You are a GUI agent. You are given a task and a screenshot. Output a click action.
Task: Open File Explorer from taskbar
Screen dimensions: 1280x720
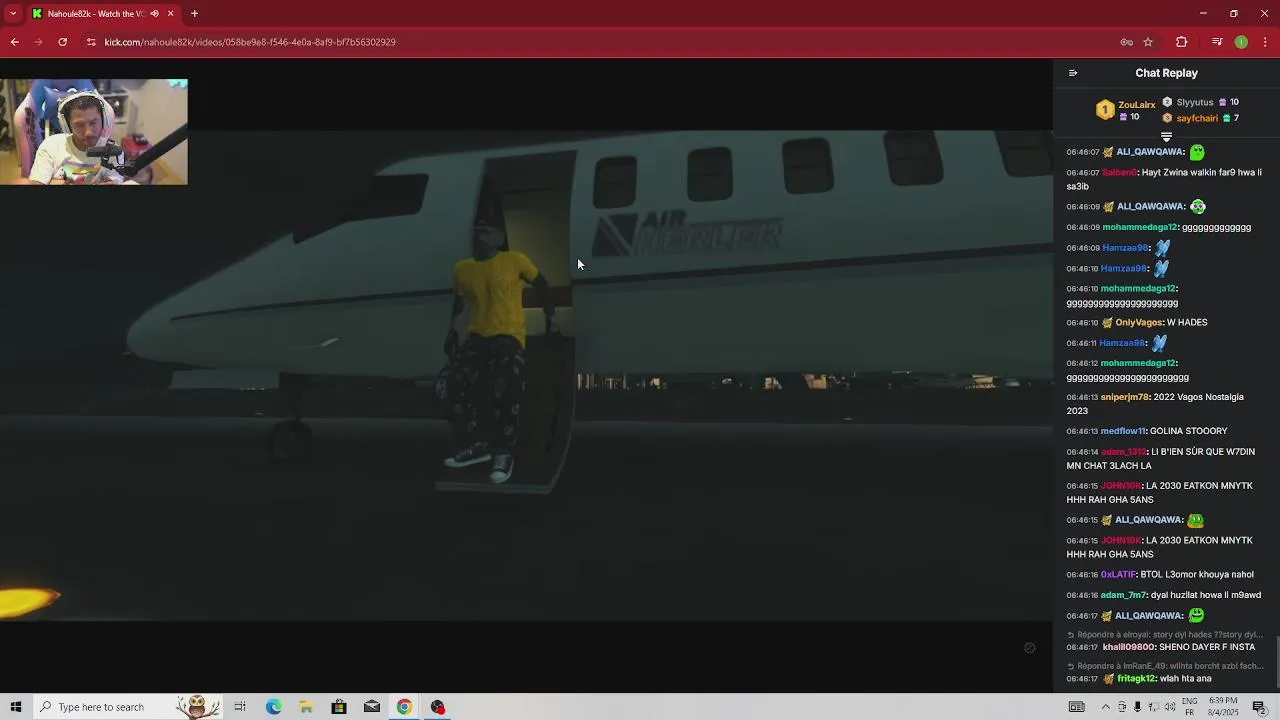point(306,707)
